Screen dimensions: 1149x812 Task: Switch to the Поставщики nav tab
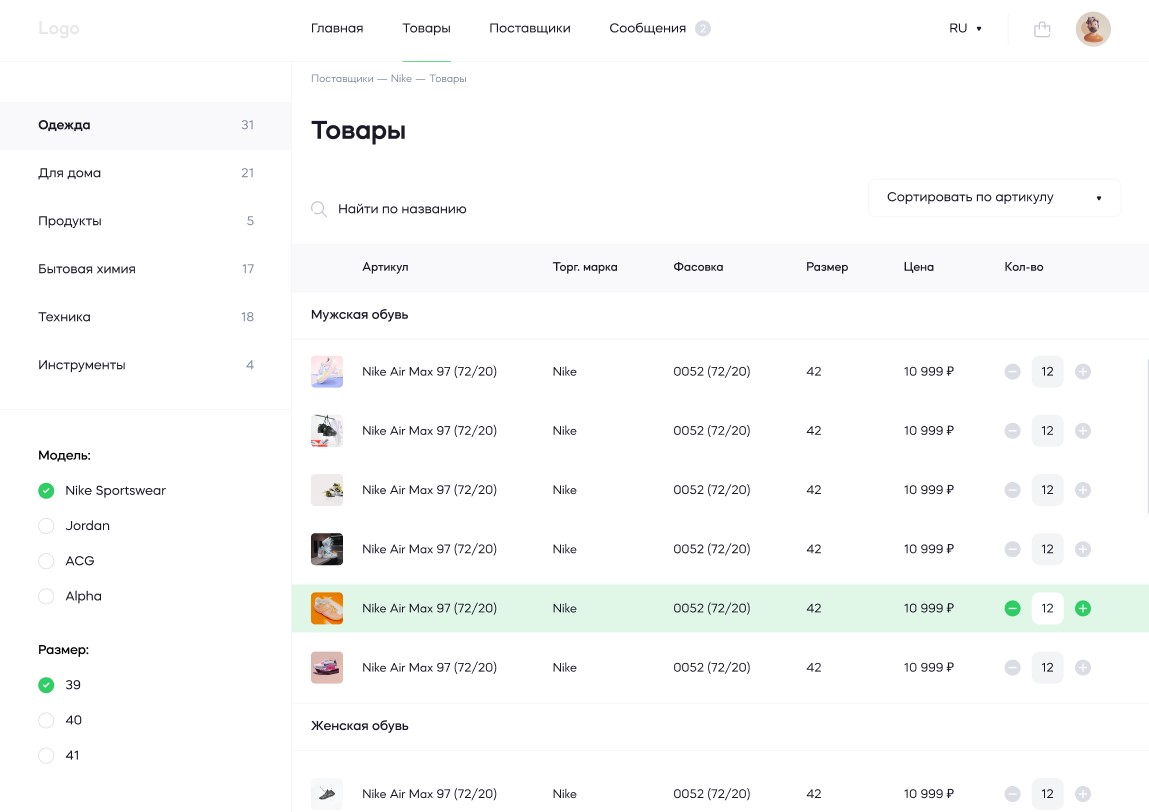pyautogui.click(x=530, y=29)
